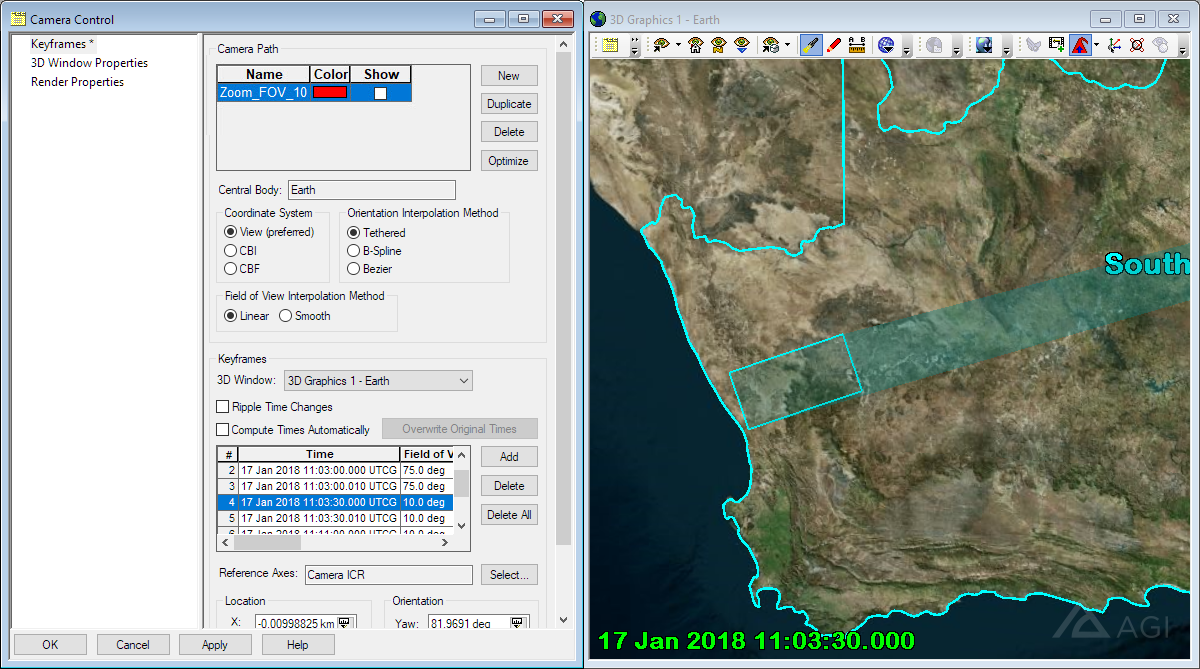Click the 3D Graphics window globe title icon
Image resolution: width=1200 pixels, height=669 pixels.
pyautogui.click(x=598, y=19)
